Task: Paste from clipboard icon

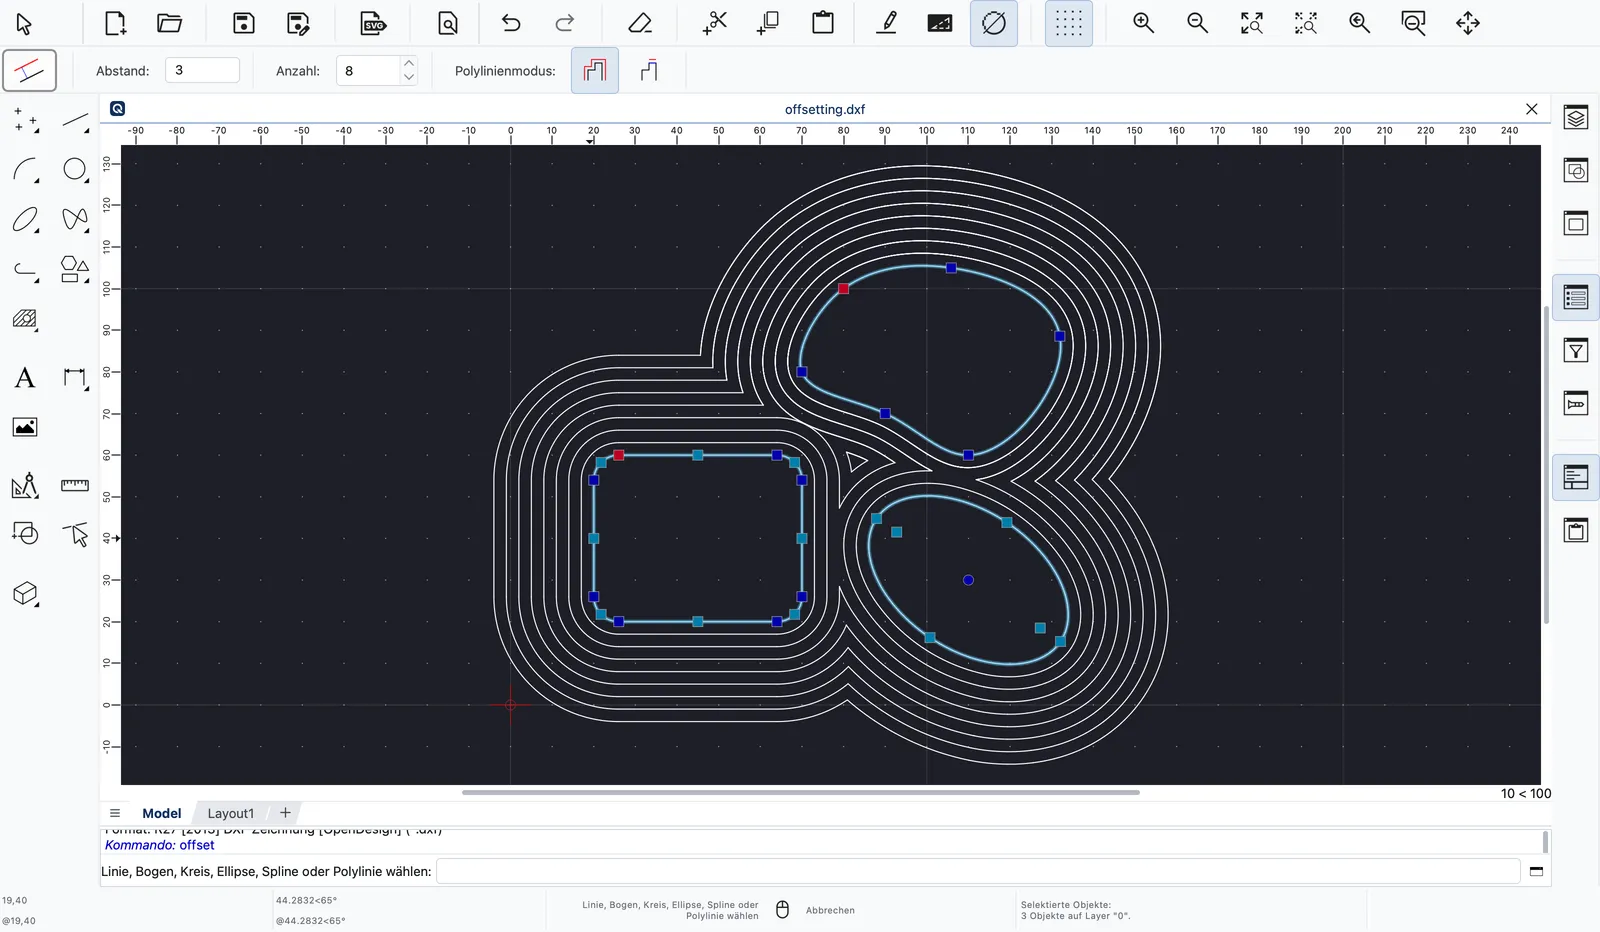Action: pyautogui.click(x=823, y=23)
